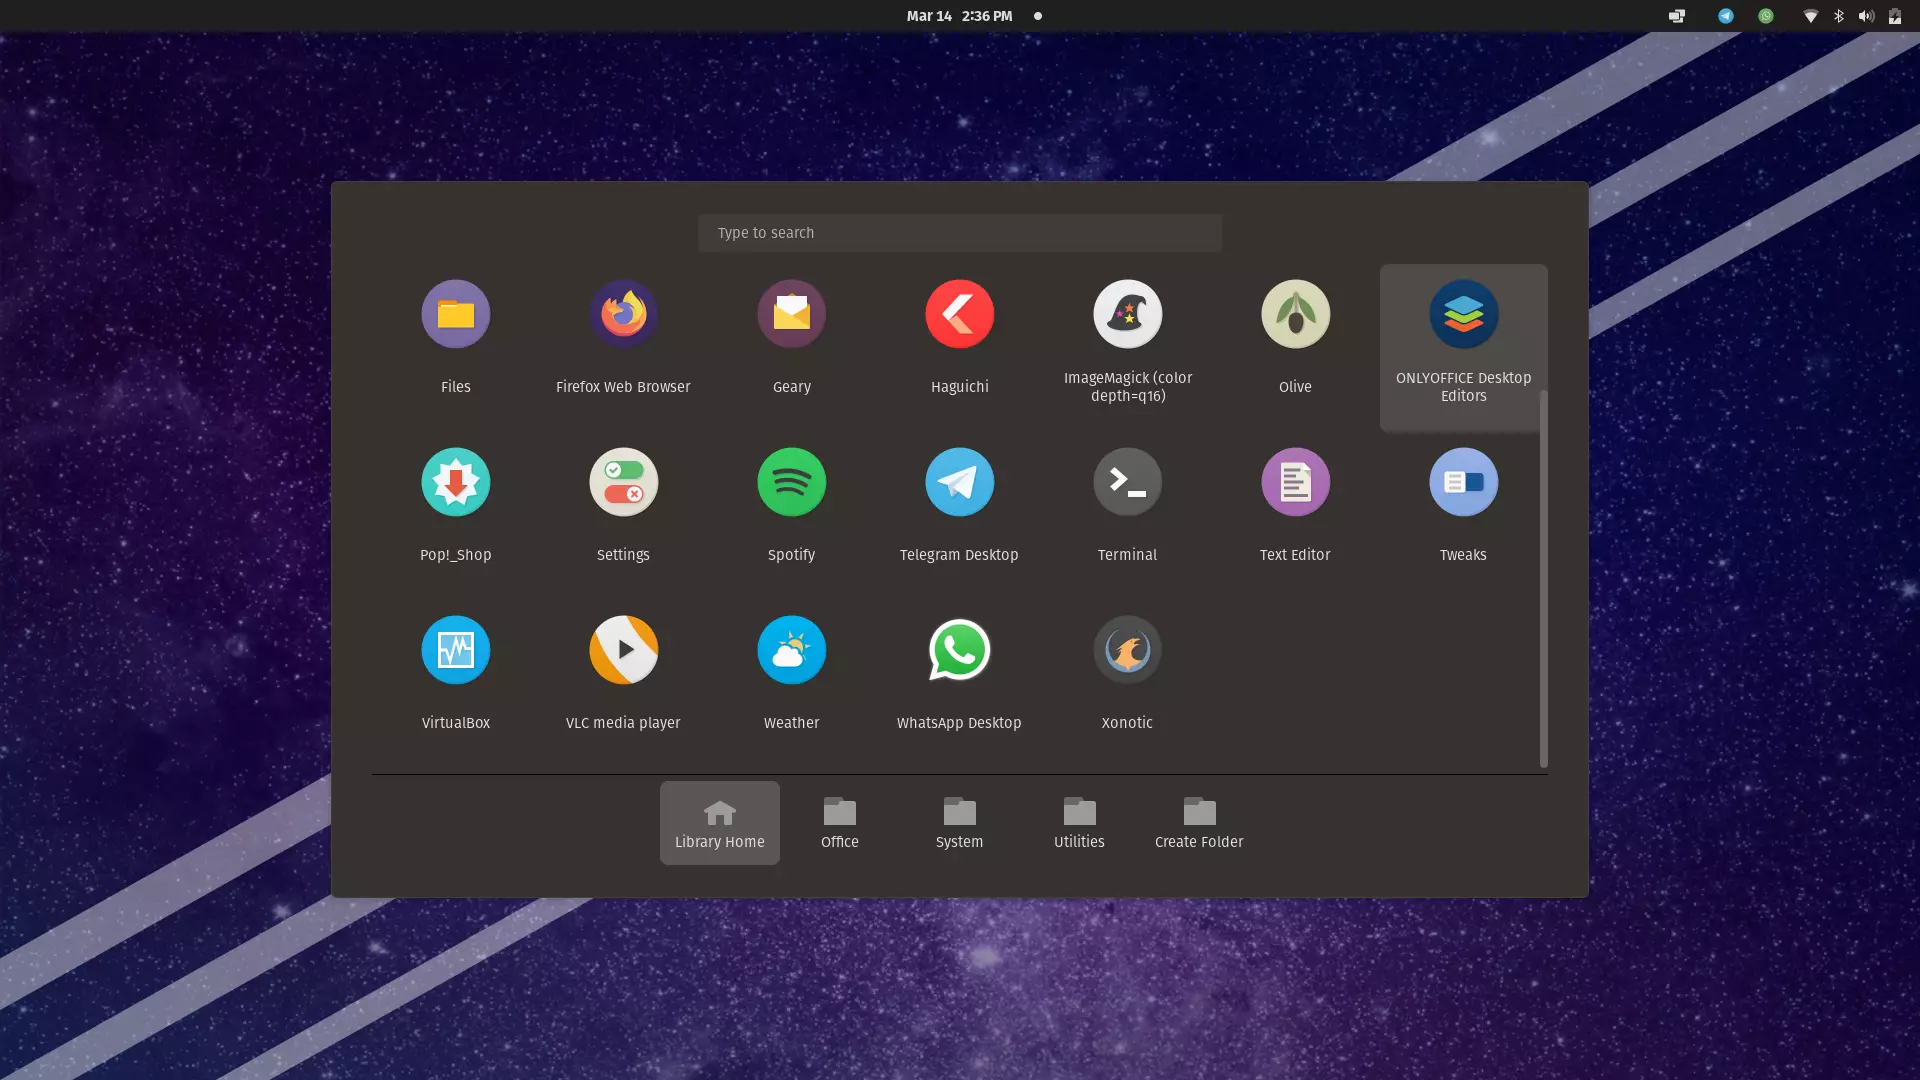Launch VirtualBox
This screenshot has width=1920, height=1080.
[455, 651]
